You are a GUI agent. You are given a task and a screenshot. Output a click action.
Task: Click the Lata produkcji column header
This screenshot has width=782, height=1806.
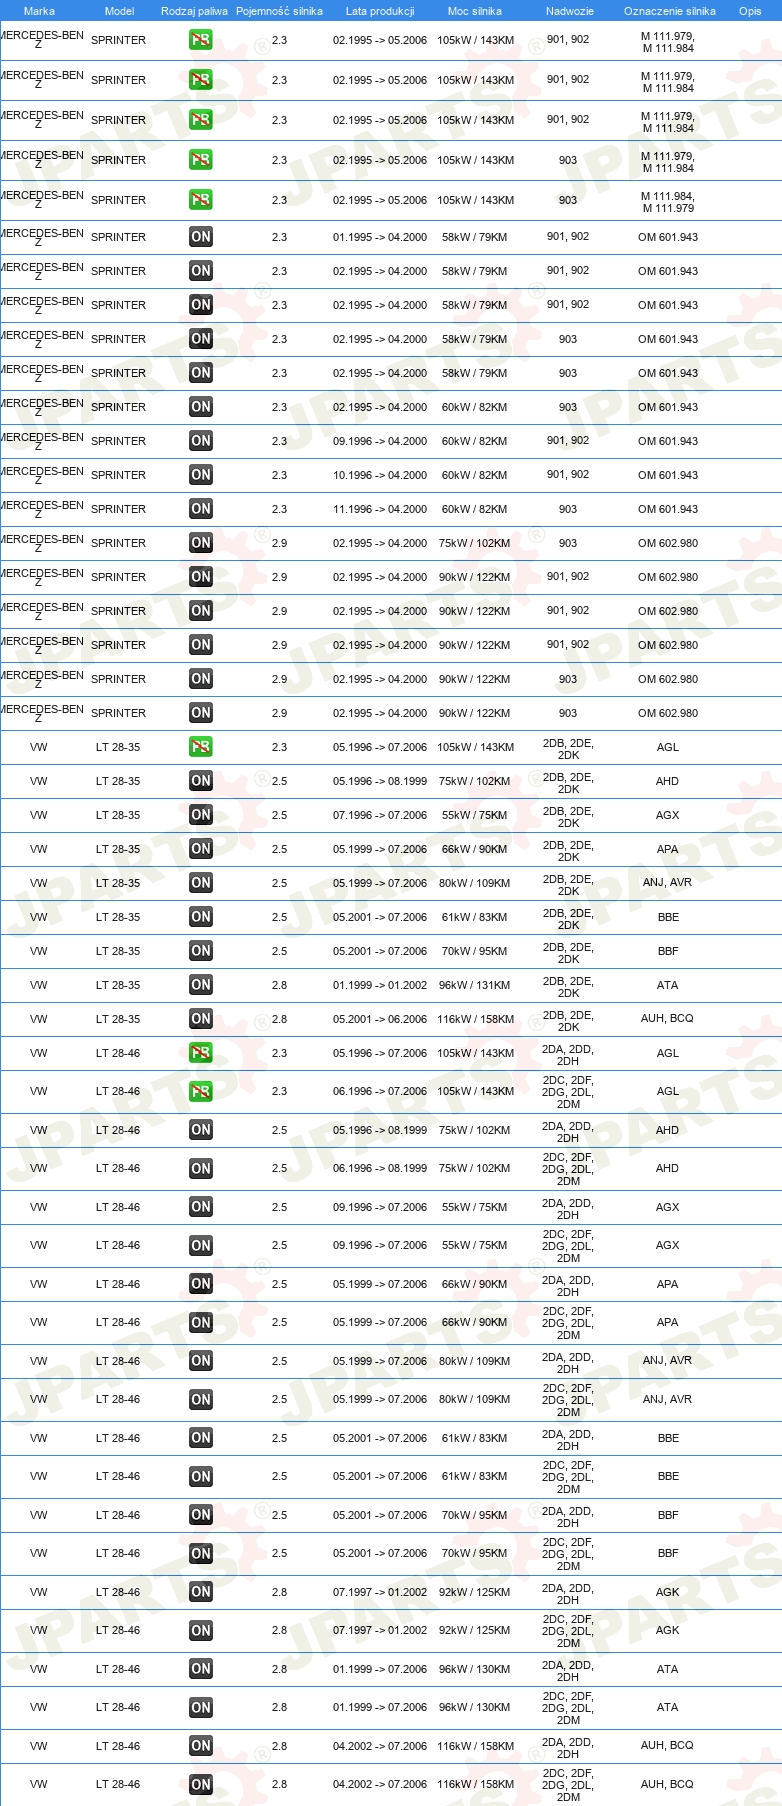pos(380,11)
